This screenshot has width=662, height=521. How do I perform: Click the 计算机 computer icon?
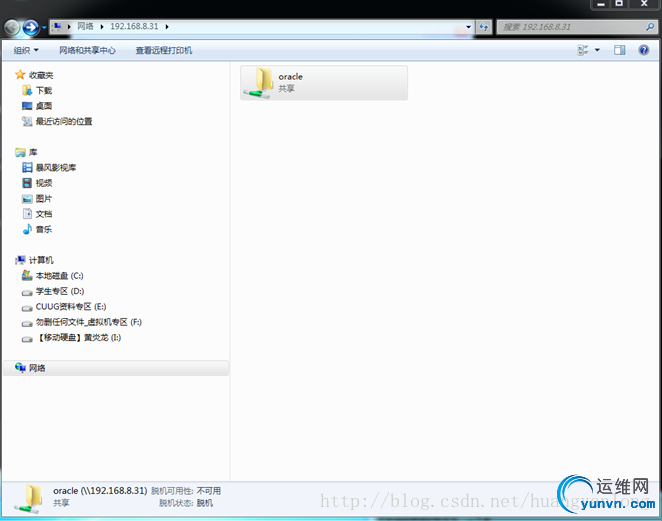pyautogui.click(x=20, y=260)
